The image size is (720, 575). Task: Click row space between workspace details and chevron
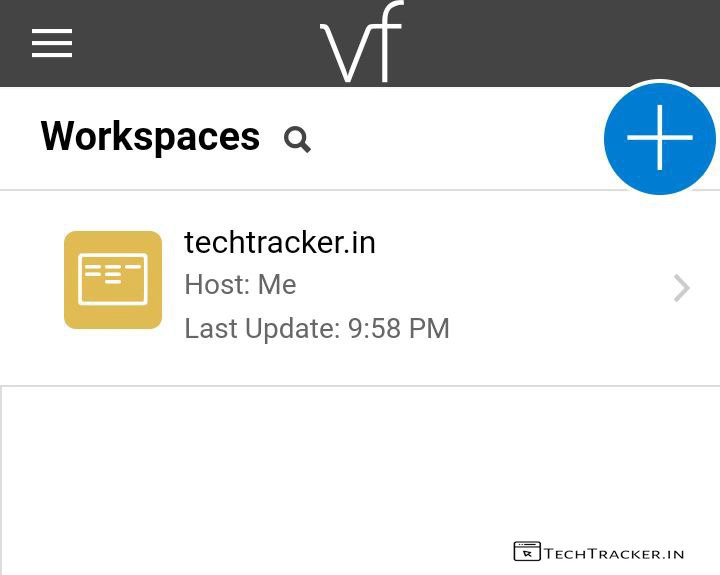point(560,288)
